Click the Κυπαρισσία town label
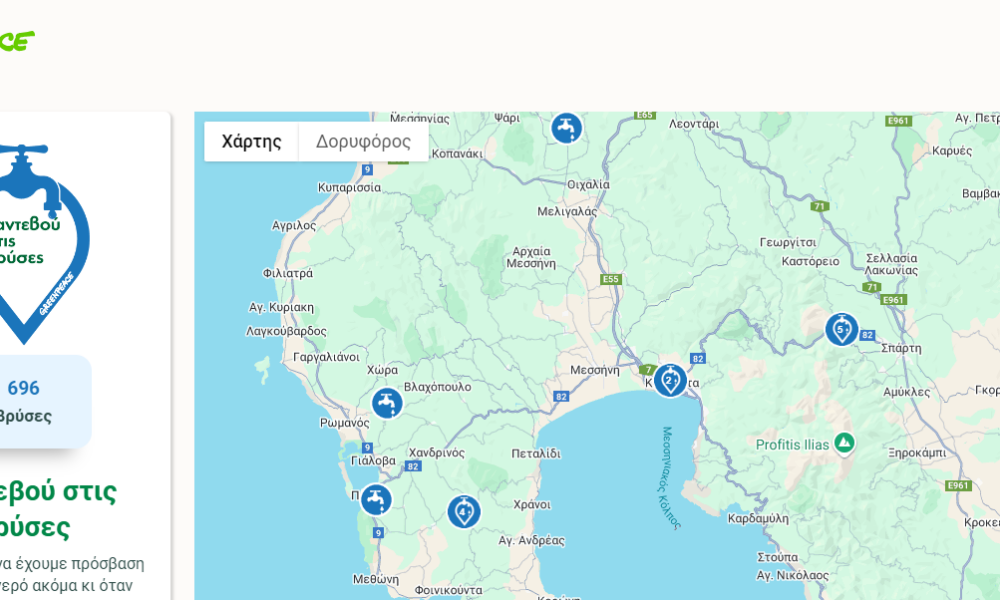This screenshot has height=600, width=1000. [x=349, y=187]
